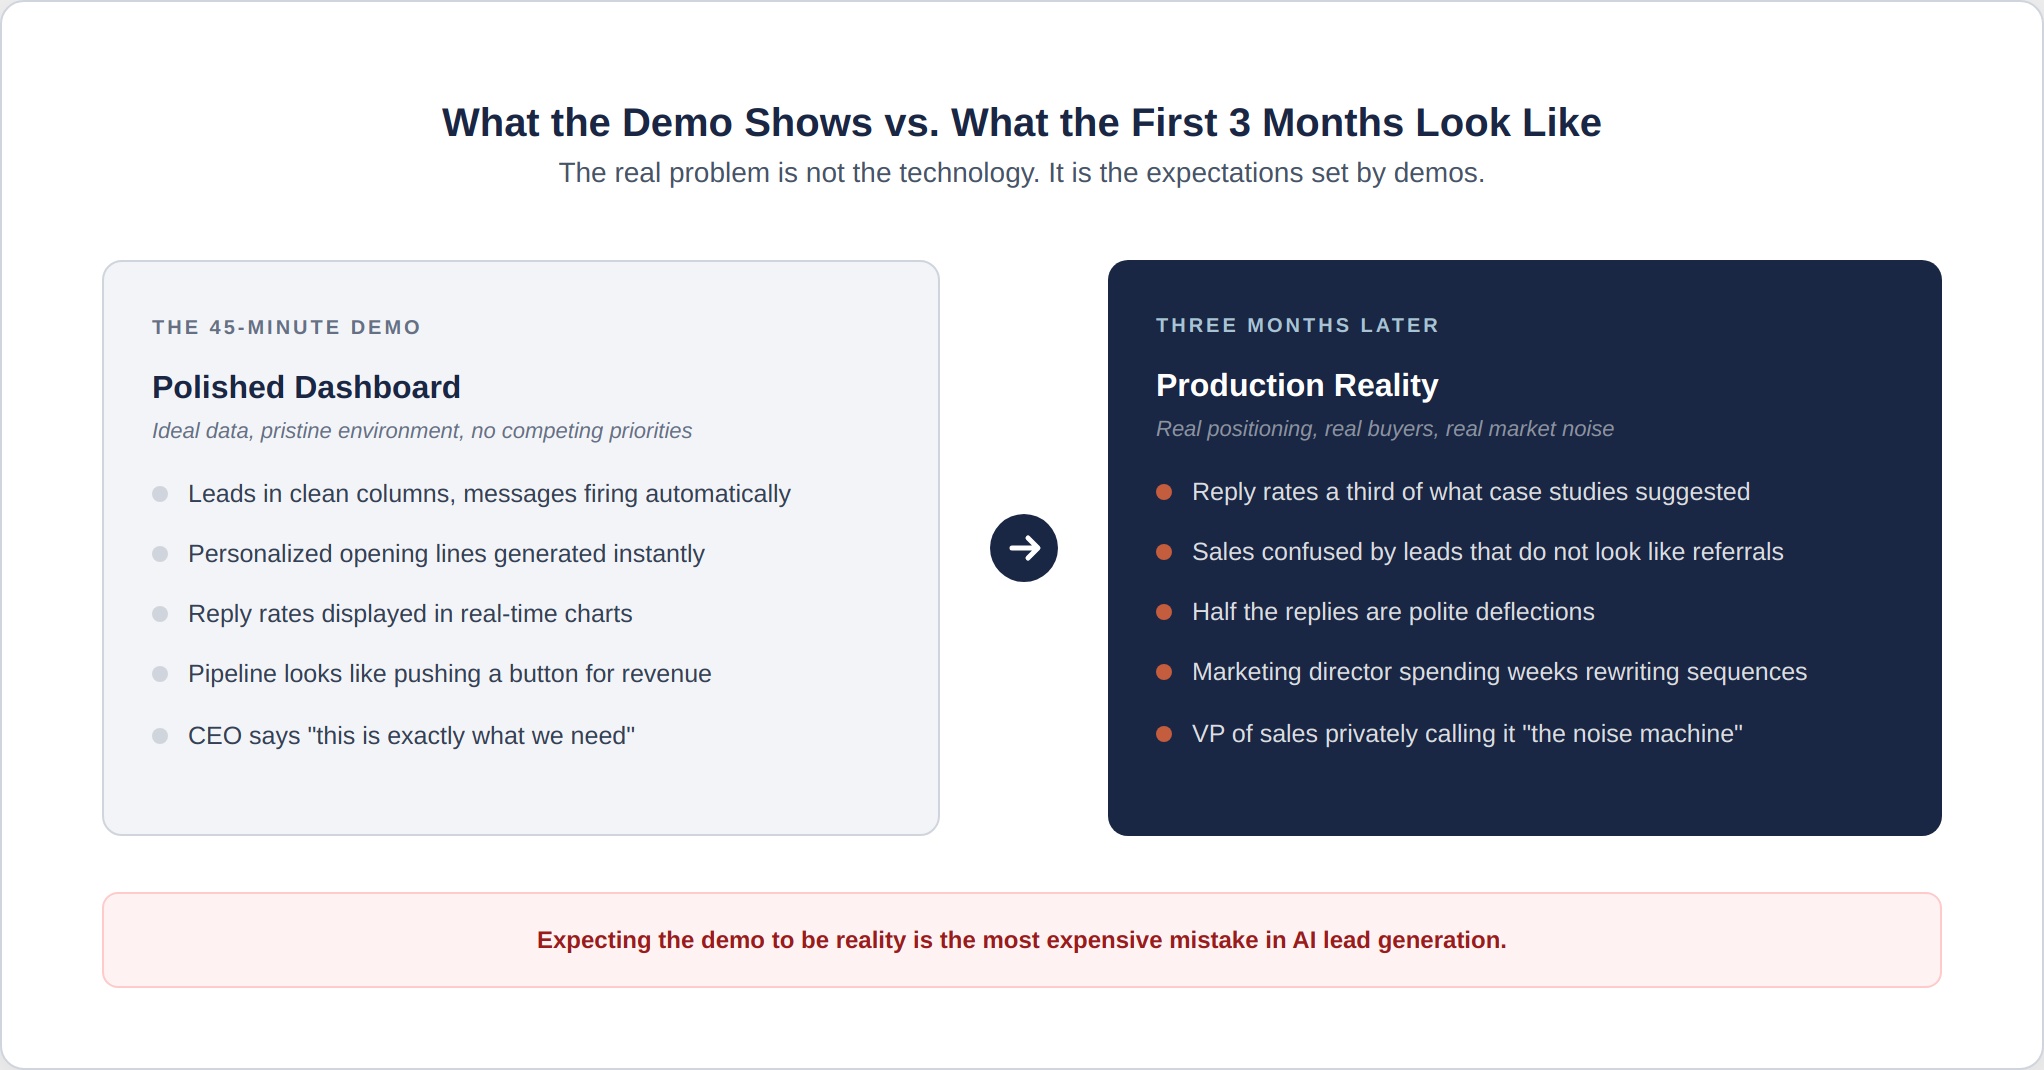The height and width of the screenshot is (1070, 2044).
Task: Click 'VP of sales privately calling it the noise machine'
Action: 1467,734
